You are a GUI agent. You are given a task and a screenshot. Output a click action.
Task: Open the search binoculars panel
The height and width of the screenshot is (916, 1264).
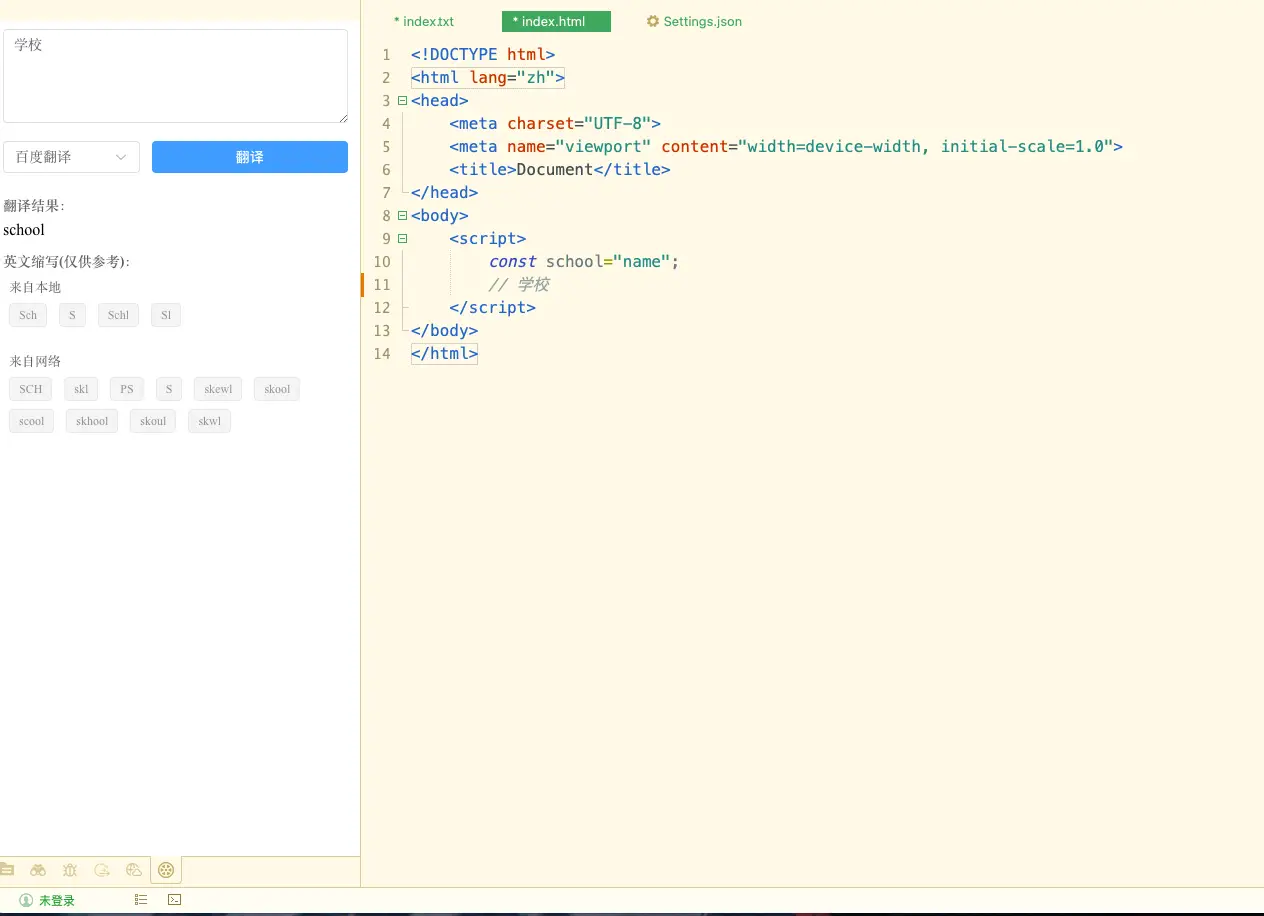coord(38,870)
